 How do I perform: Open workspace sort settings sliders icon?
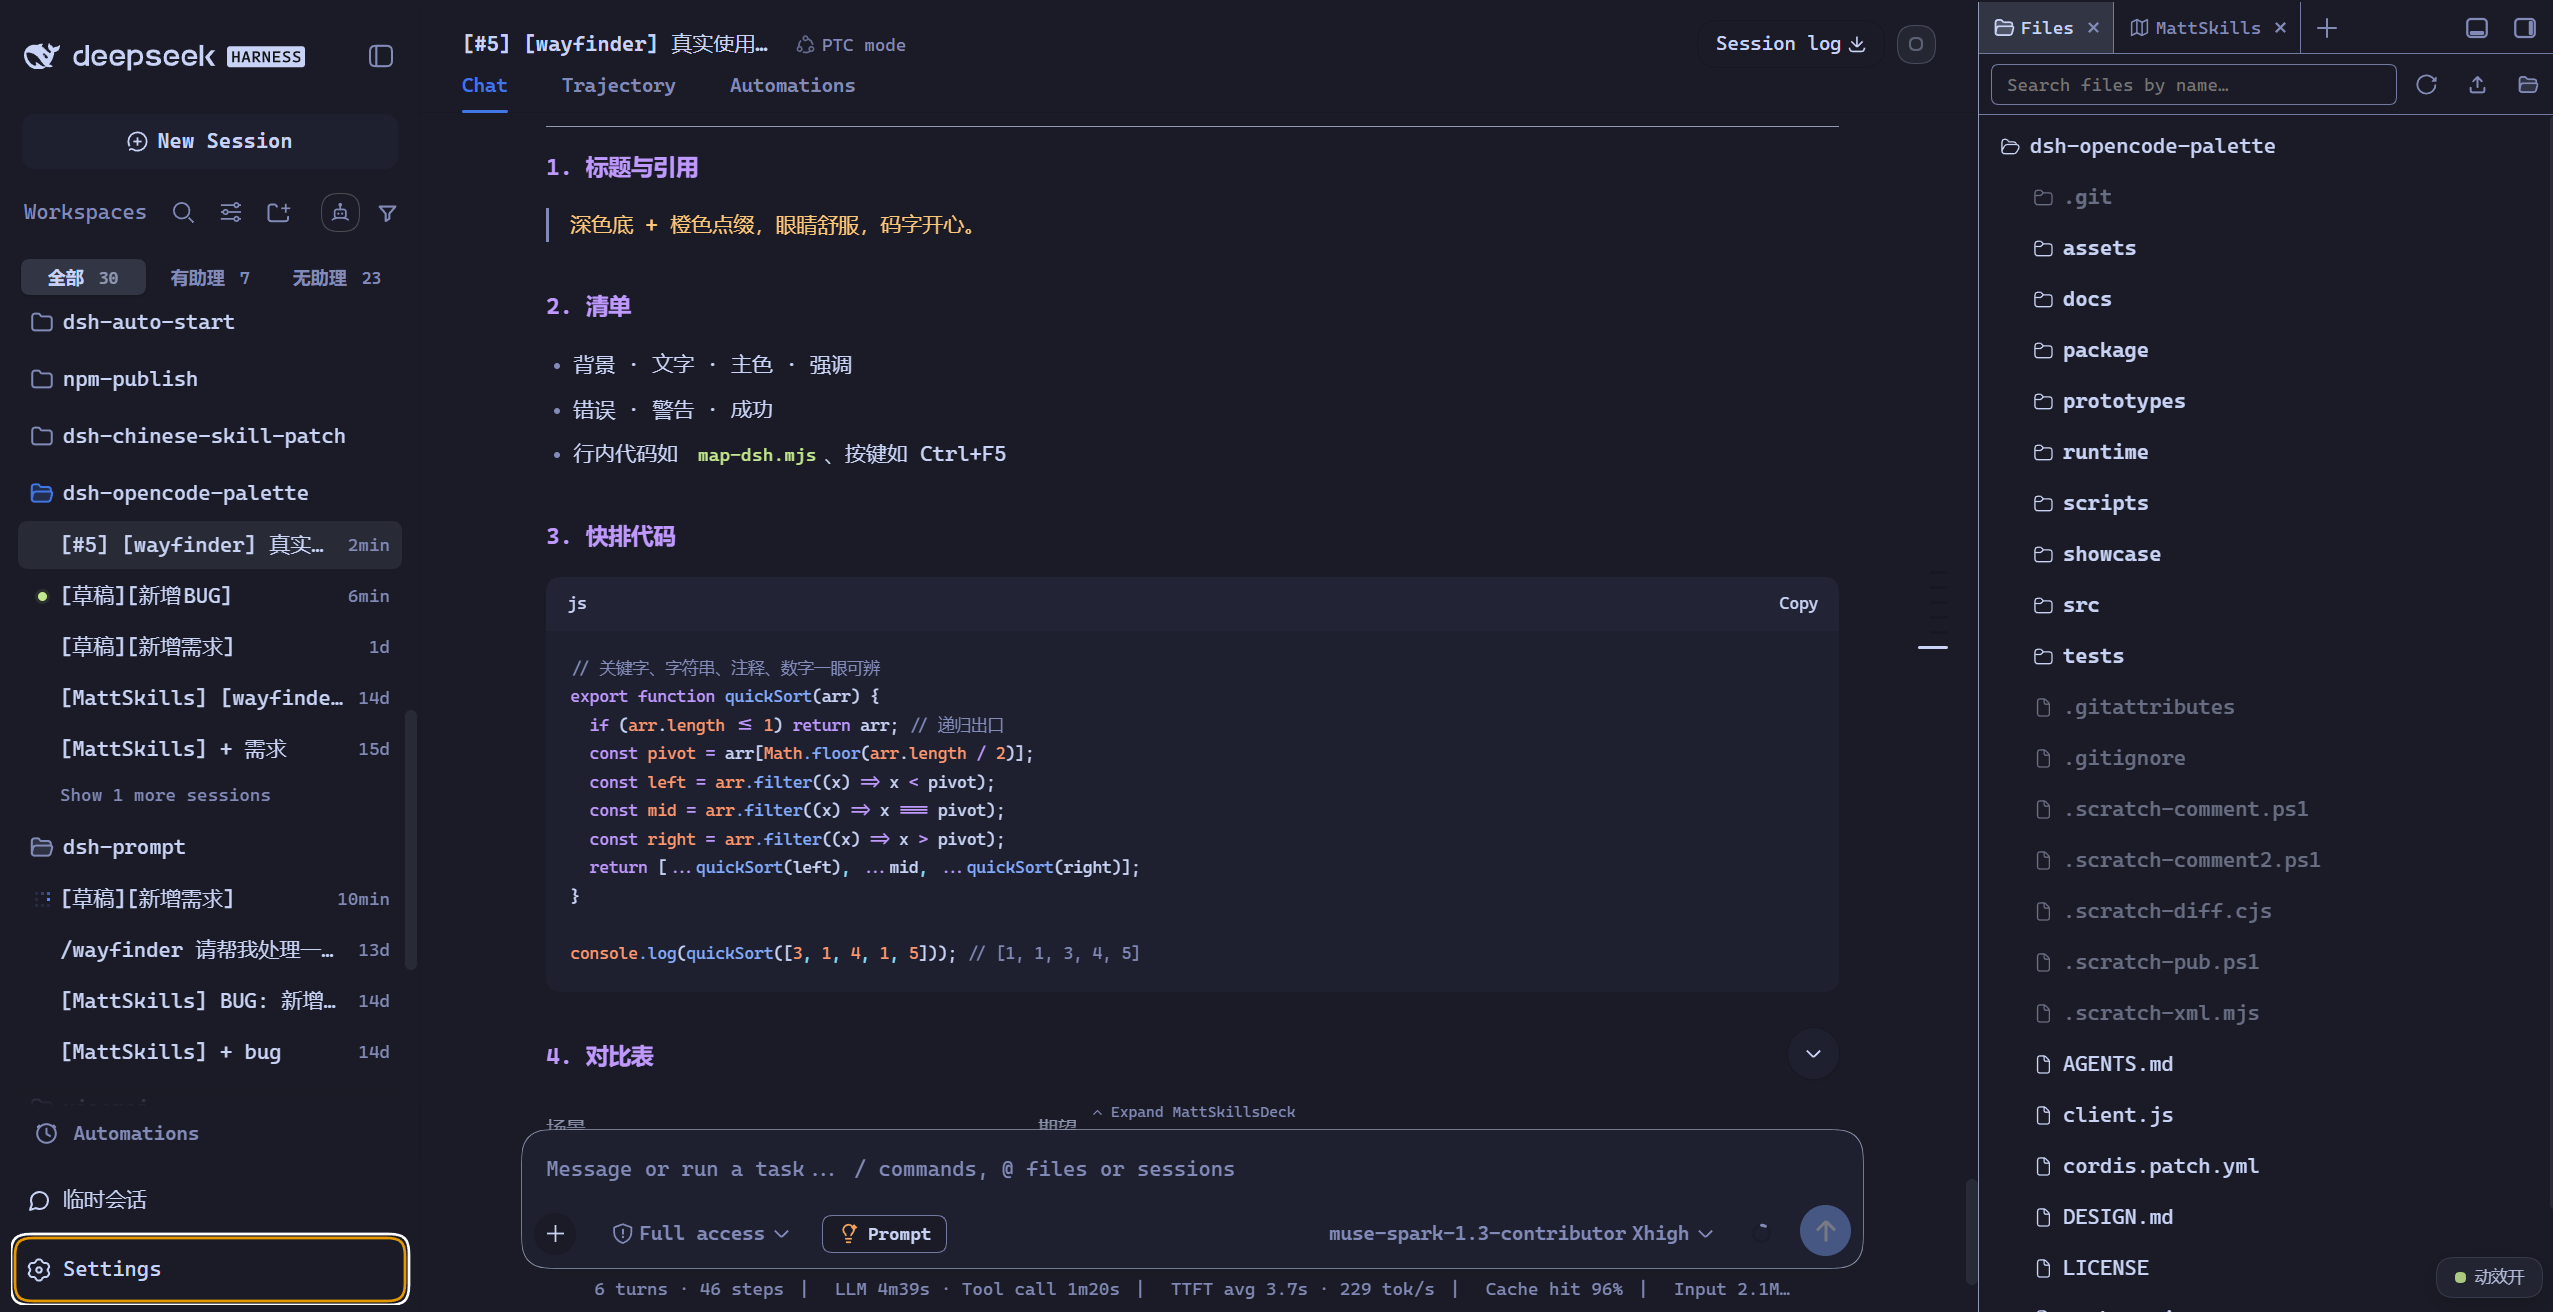pyautogui.click(x=231, y=212)
